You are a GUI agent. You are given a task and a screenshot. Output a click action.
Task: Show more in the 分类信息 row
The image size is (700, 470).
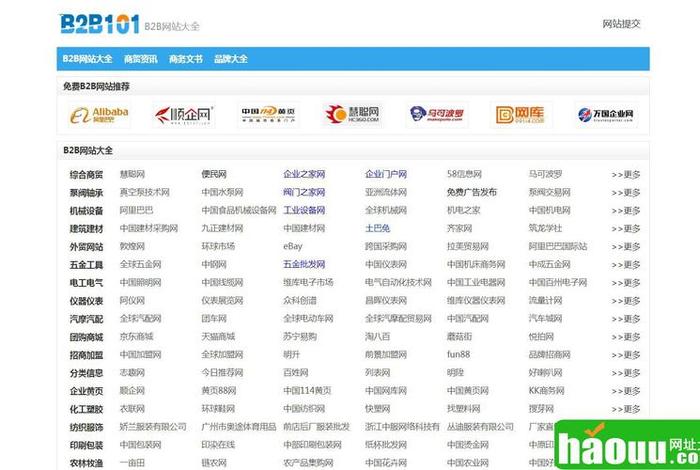(626, 373)
